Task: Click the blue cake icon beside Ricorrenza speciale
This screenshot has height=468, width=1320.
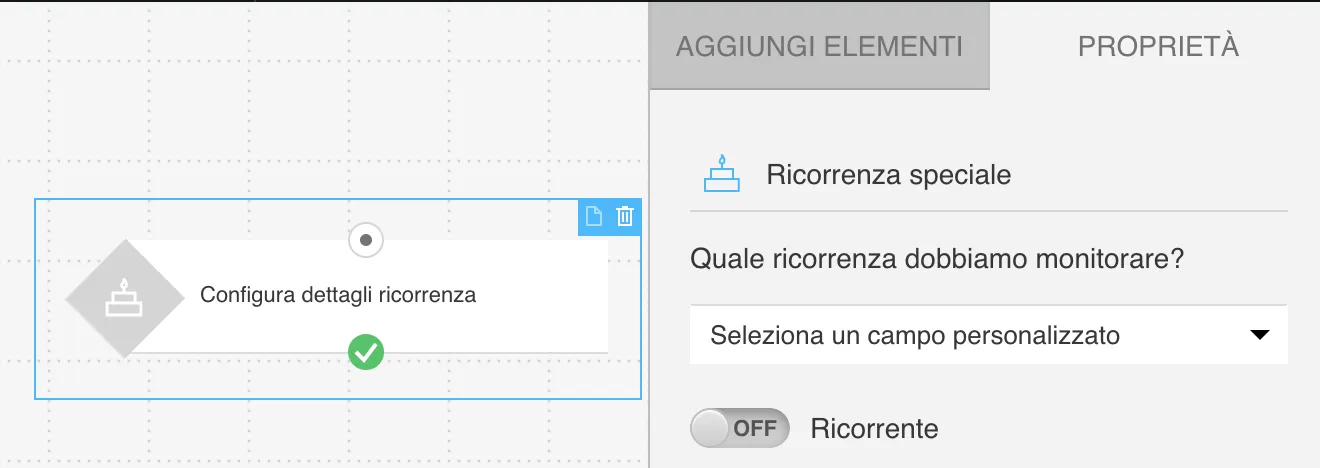Action: 722,174
